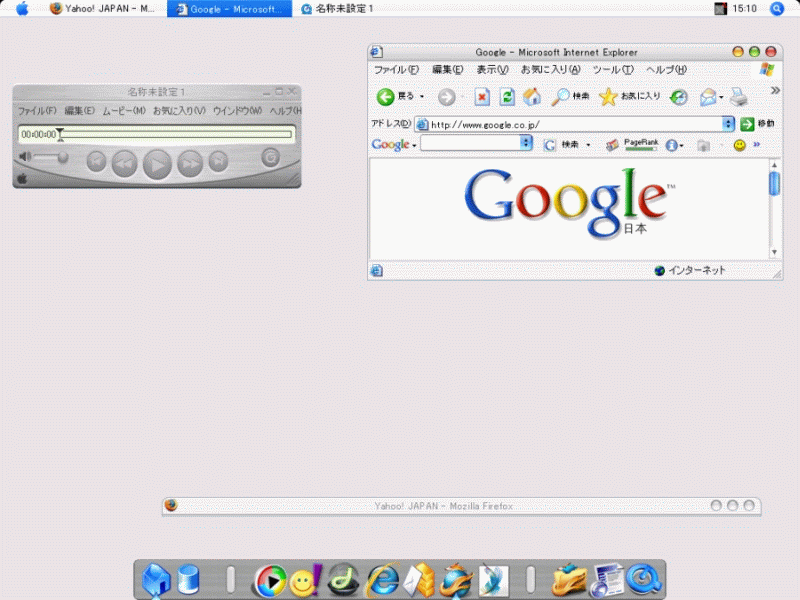Screen dimensions: 800x600
Task: Click the Google toolbar highlighter icon beside PageRank
Action: coord(612,145)
